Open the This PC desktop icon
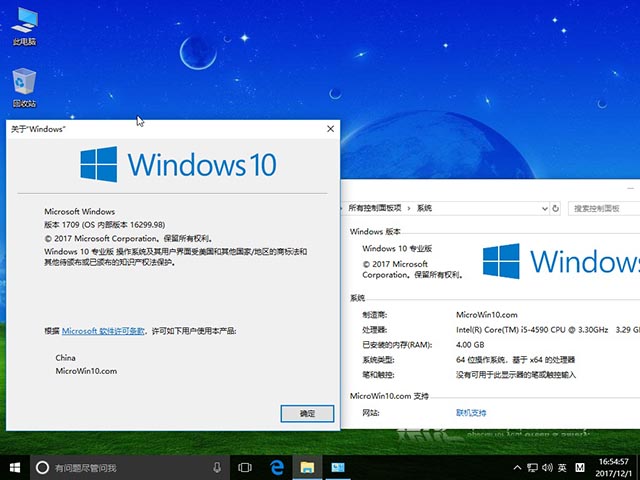Viewport: 640px width, 480px height. click(24, 26)
